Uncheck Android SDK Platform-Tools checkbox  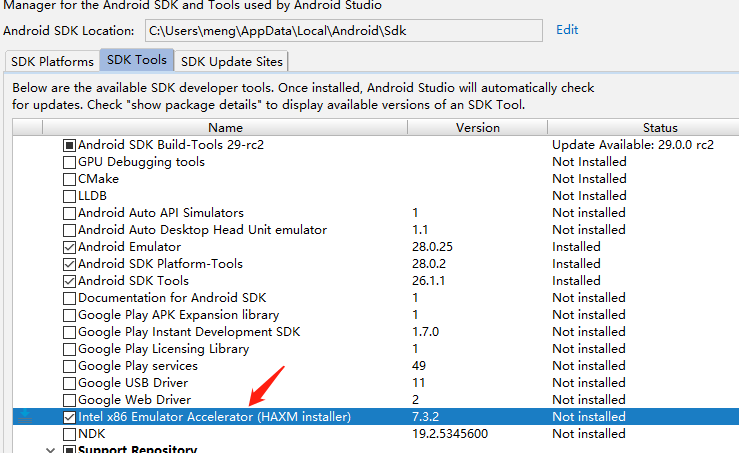(69, 264)
